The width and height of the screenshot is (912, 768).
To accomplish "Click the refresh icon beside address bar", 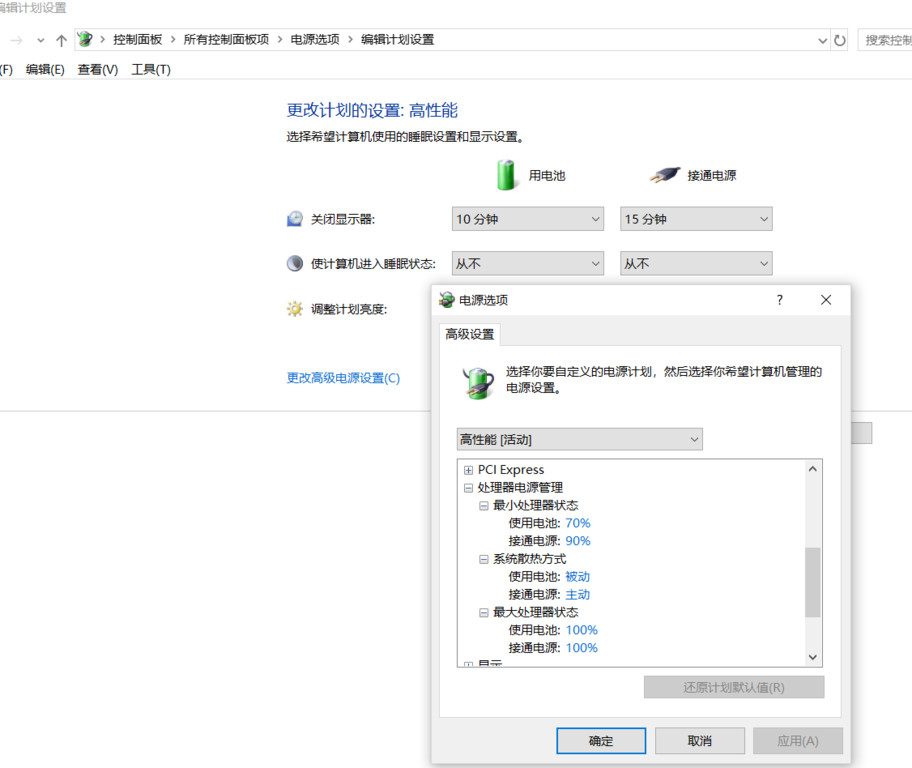I will tap(840, 40).
